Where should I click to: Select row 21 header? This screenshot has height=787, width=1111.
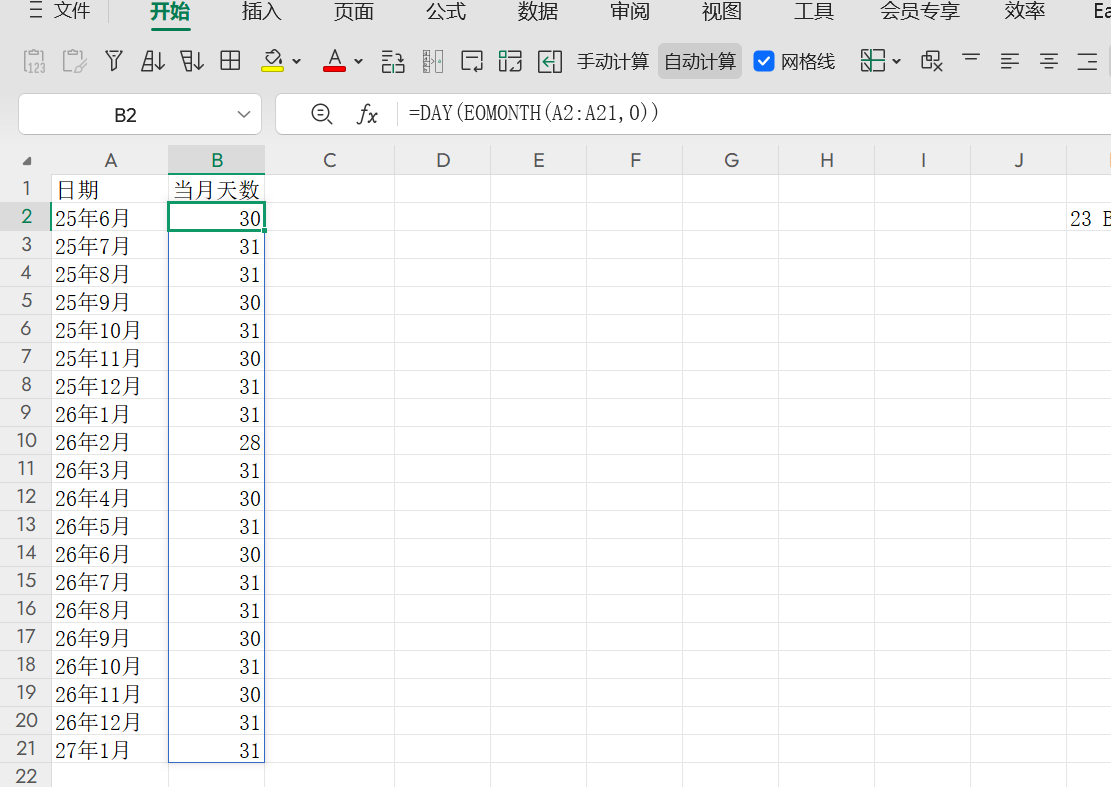[x=26, y=749]
